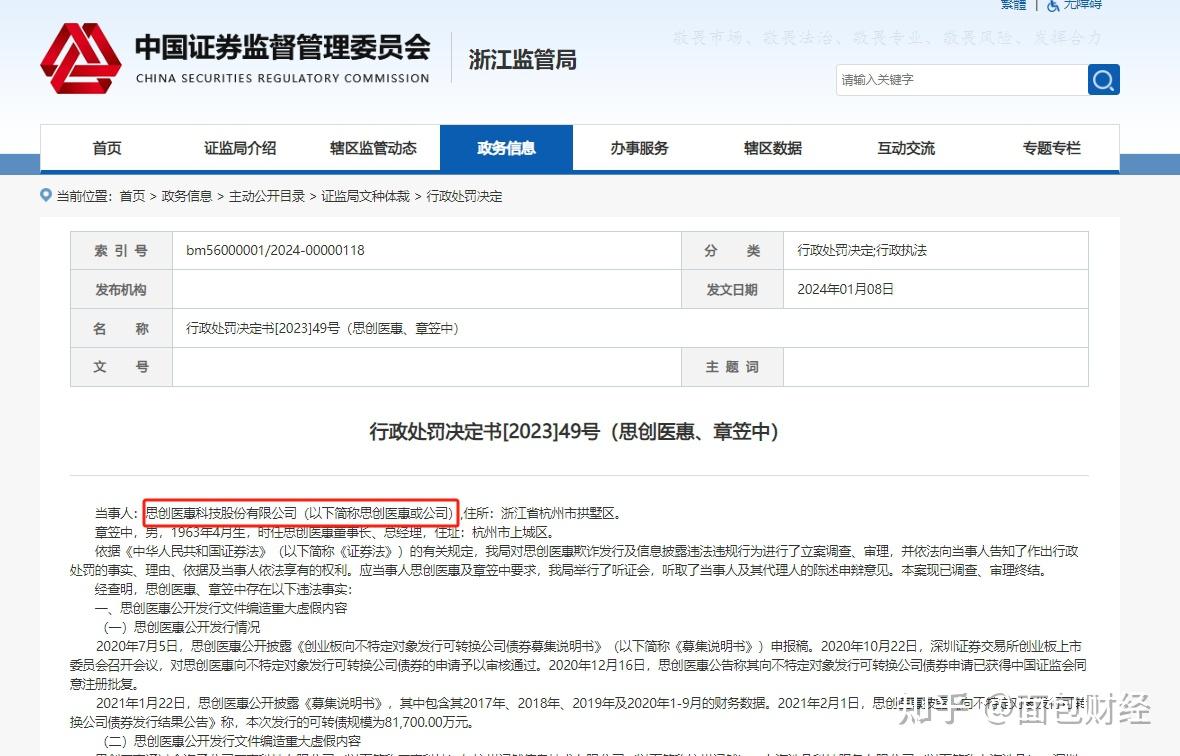This screenshot has width=1180, height=756.
Task: Click the 发布机构 label cell
Action: [121, 290]
